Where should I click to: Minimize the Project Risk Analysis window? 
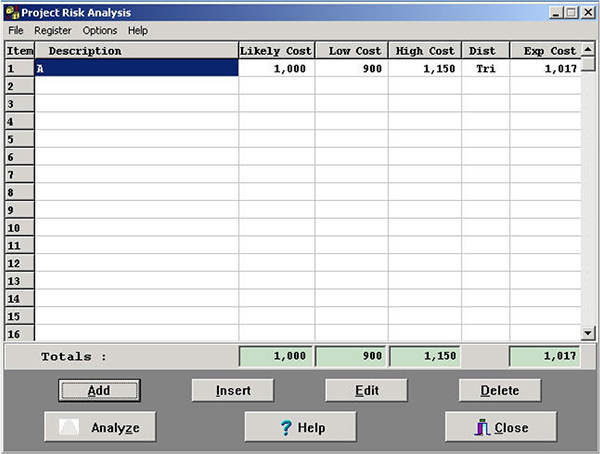pyautogui.click(x=556, y=13)
